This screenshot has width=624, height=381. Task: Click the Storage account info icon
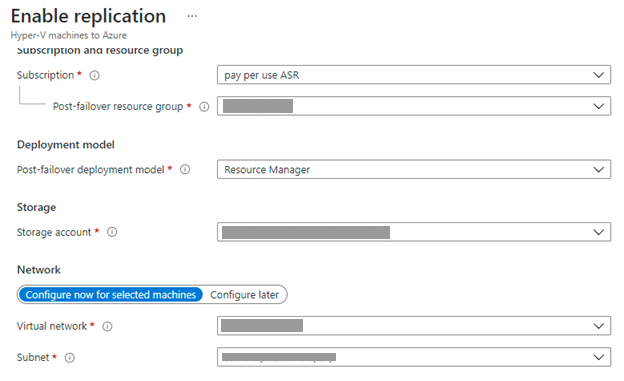point(112,232)
